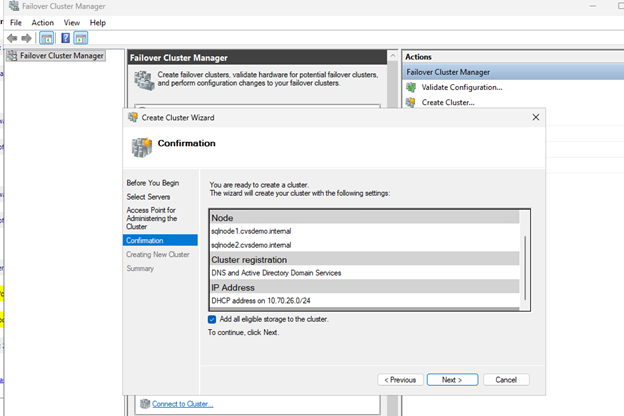Uncheck Add all eligible storage to the cluster

(x=212, y=319)
